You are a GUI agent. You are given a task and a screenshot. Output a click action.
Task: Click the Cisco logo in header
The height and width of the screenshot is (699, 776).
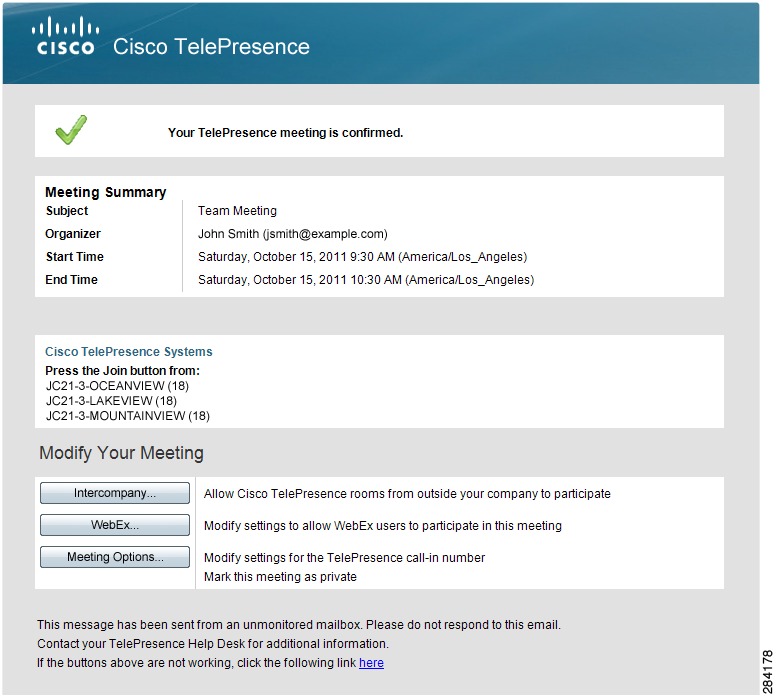point(65,36)
